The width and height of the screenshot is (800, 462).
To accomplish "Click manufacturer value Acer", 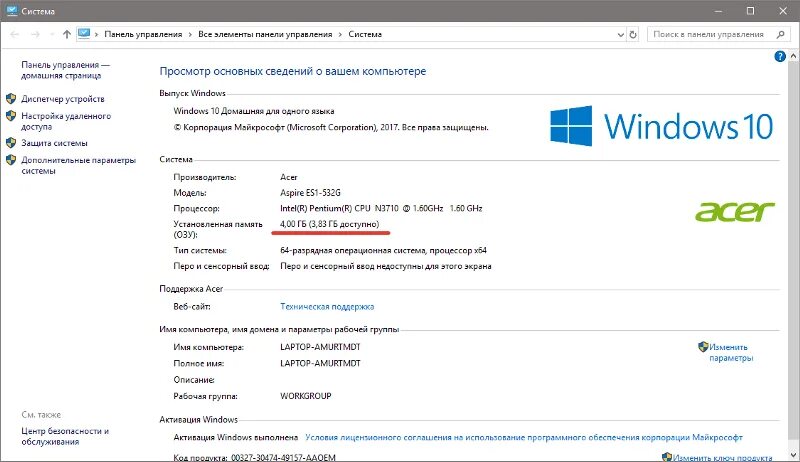I will tap(289, 177).
